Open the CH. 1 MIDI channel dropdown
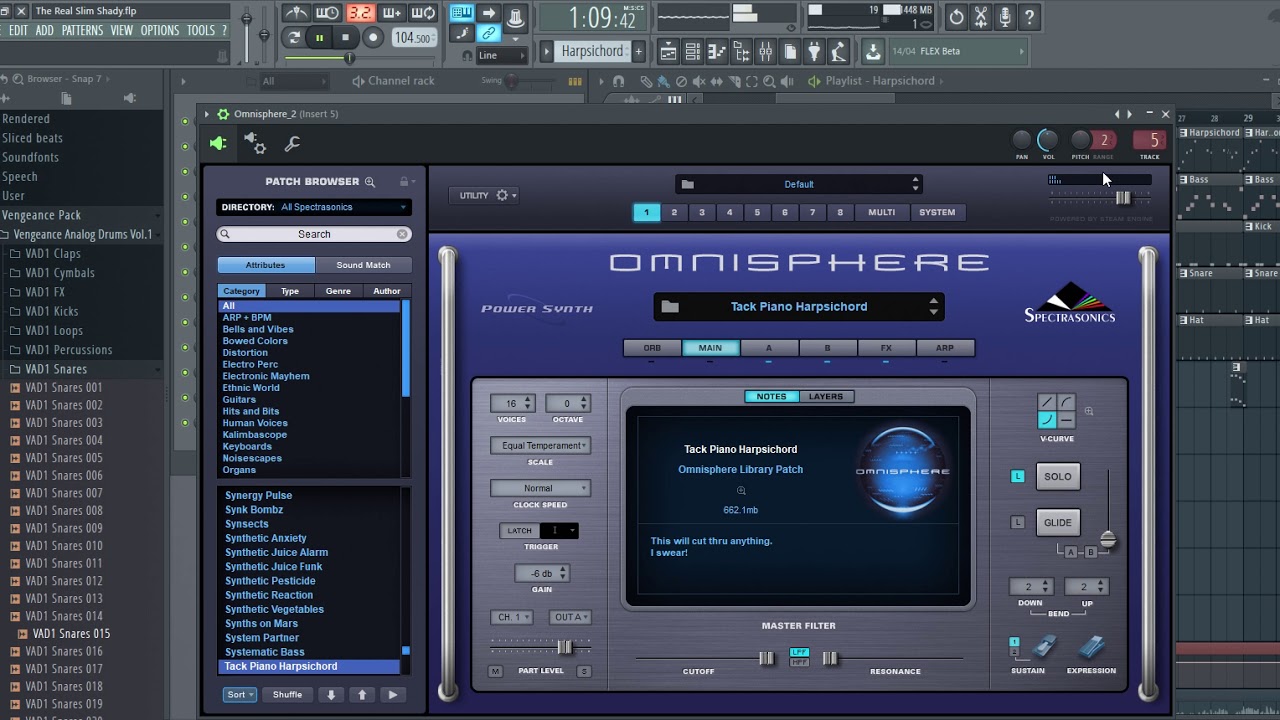 511,617
